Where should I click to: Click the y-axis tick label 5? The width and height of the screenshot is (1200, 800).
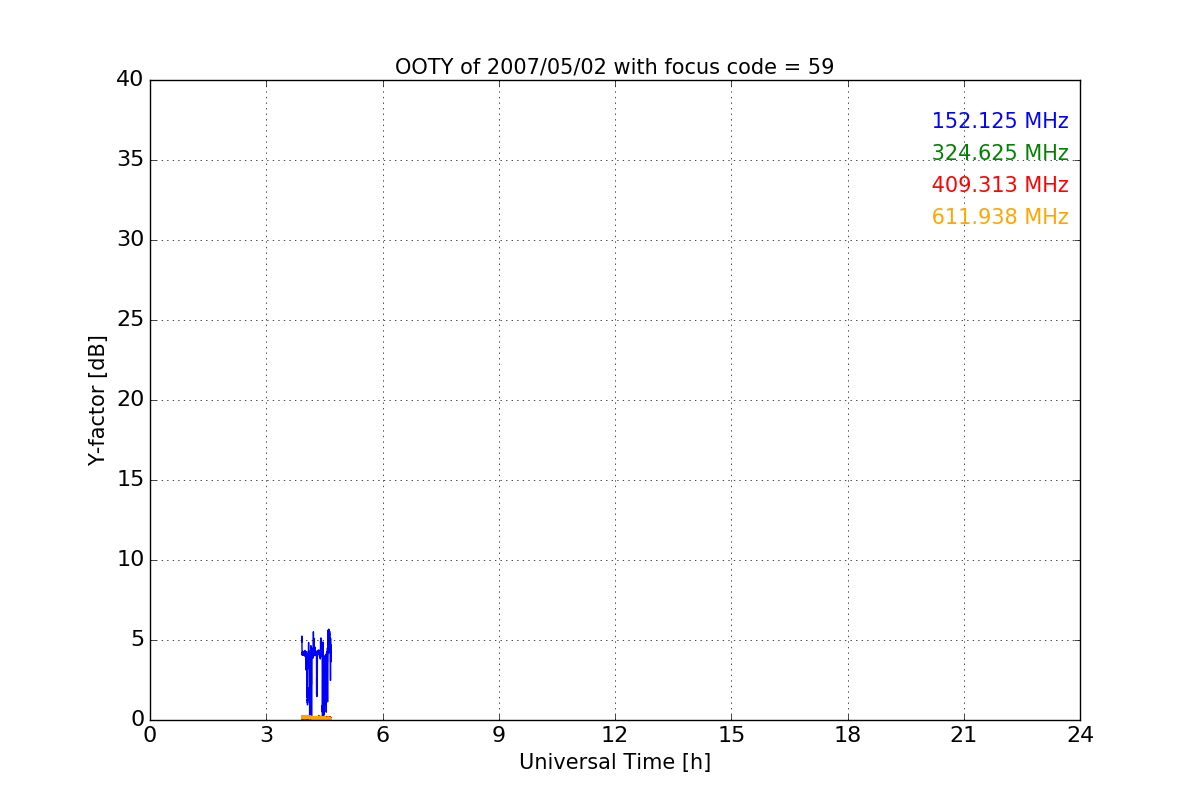(137, 640)
